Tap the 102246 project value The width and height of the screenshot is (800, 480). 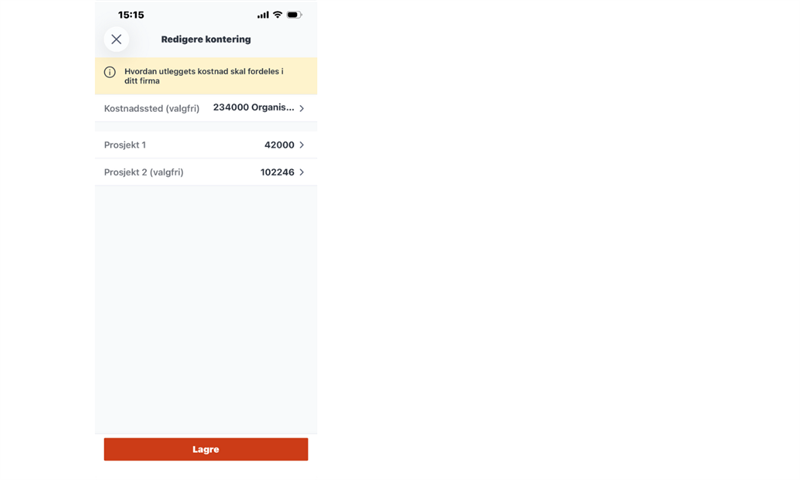277,172
